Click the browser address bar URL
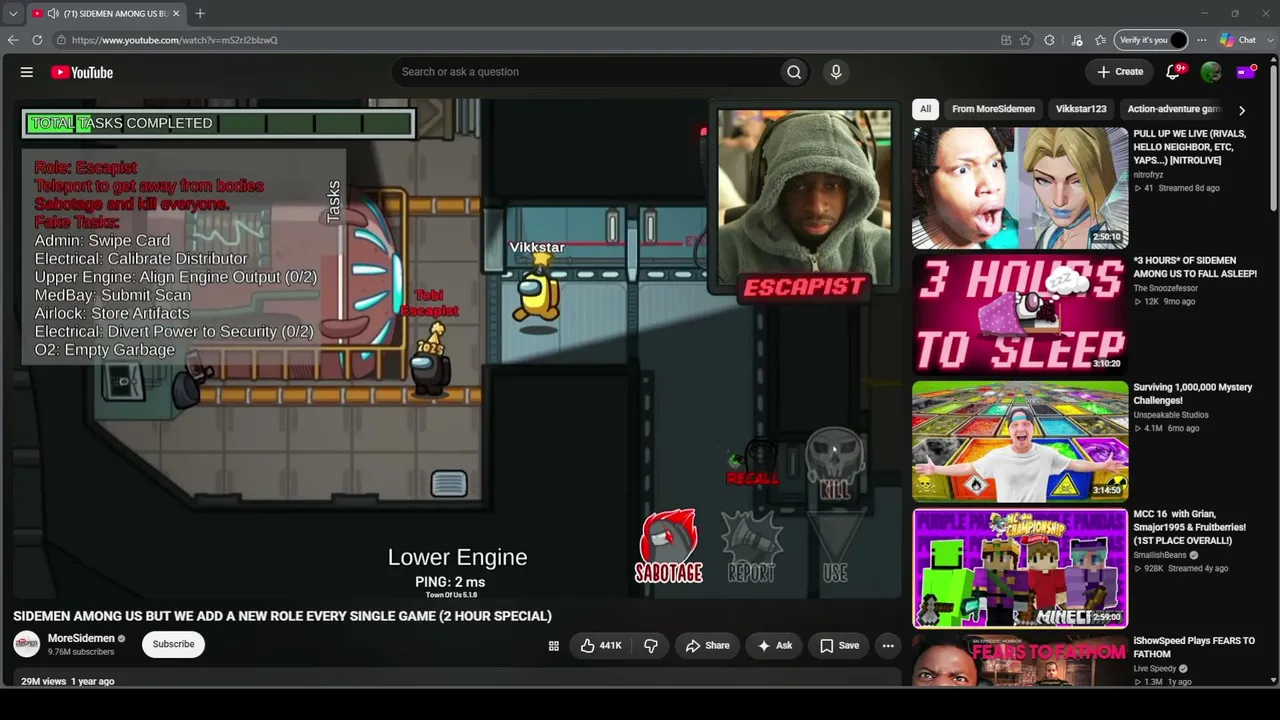This screenshot has height=720, width=1280. pyautogui.click(x=175, y=40)
